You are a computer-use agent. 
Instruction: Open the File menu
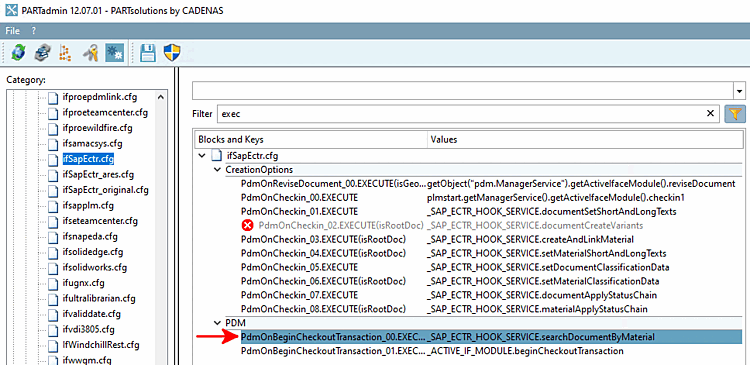point(12,31)
